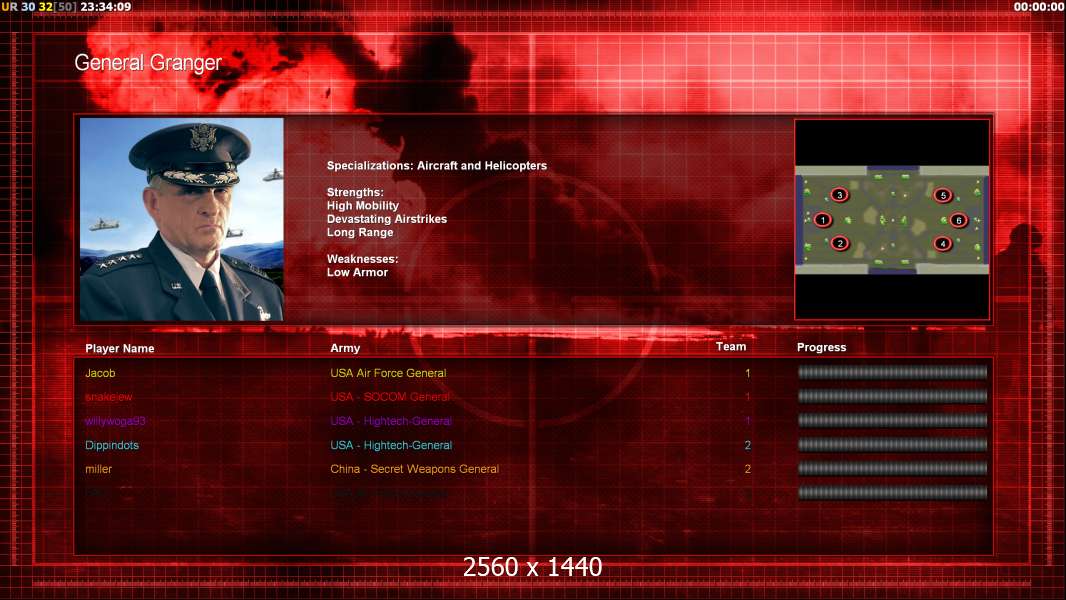Click the High Mobility strength text
The width and height of the screenshot is (1066, 600).
(362, 205)
